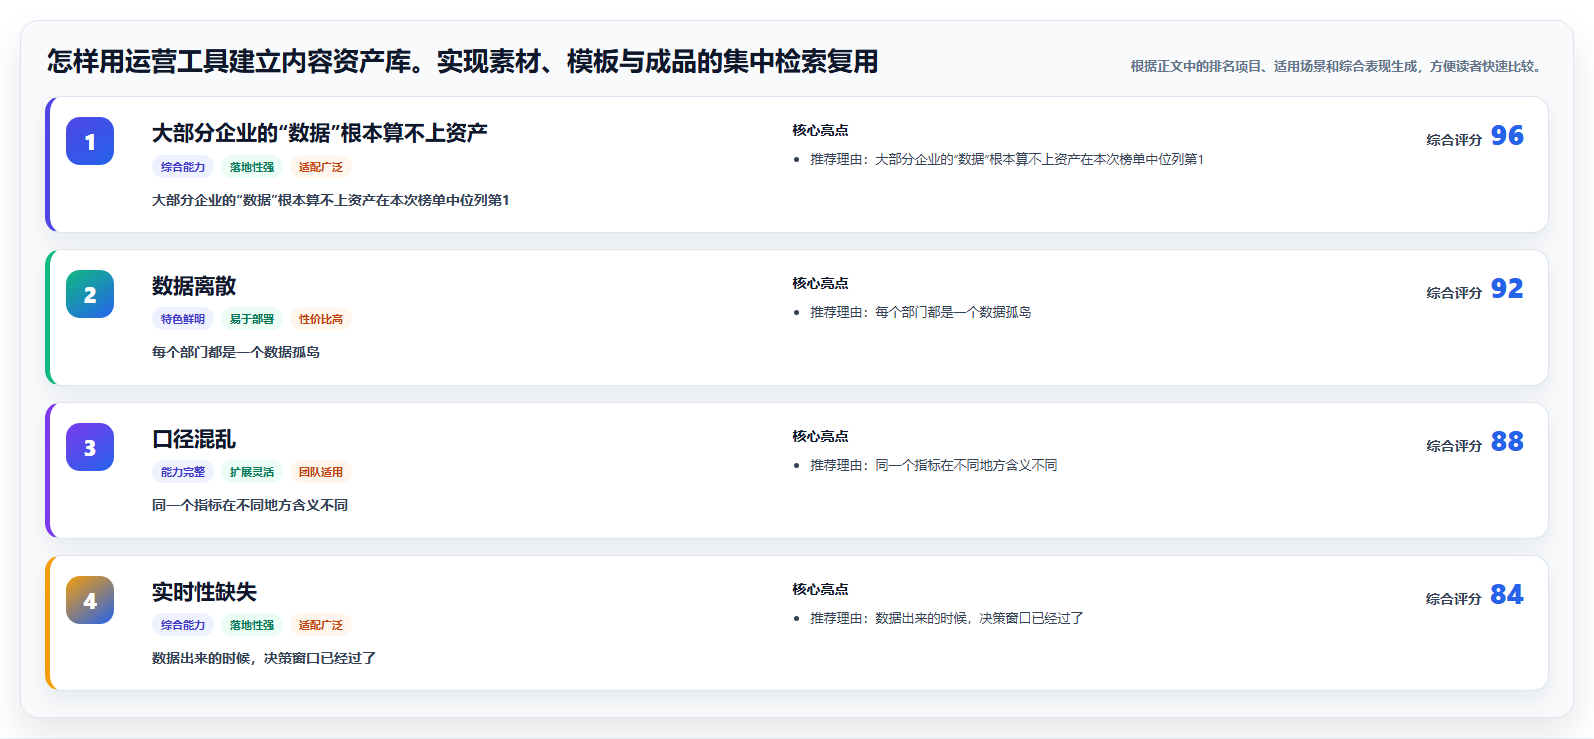Viewport: 1594px width, 739px height.
Task: Click 综合评分 label beside score 92
Action: tap(1454, 293)
